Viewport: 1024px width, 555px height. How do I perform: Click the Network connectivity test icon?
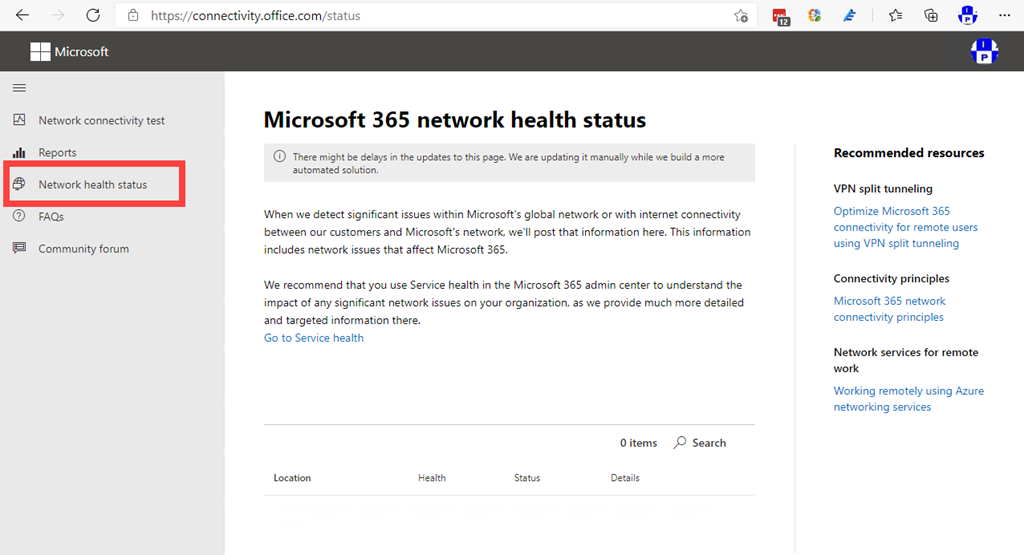coord(19,120)
